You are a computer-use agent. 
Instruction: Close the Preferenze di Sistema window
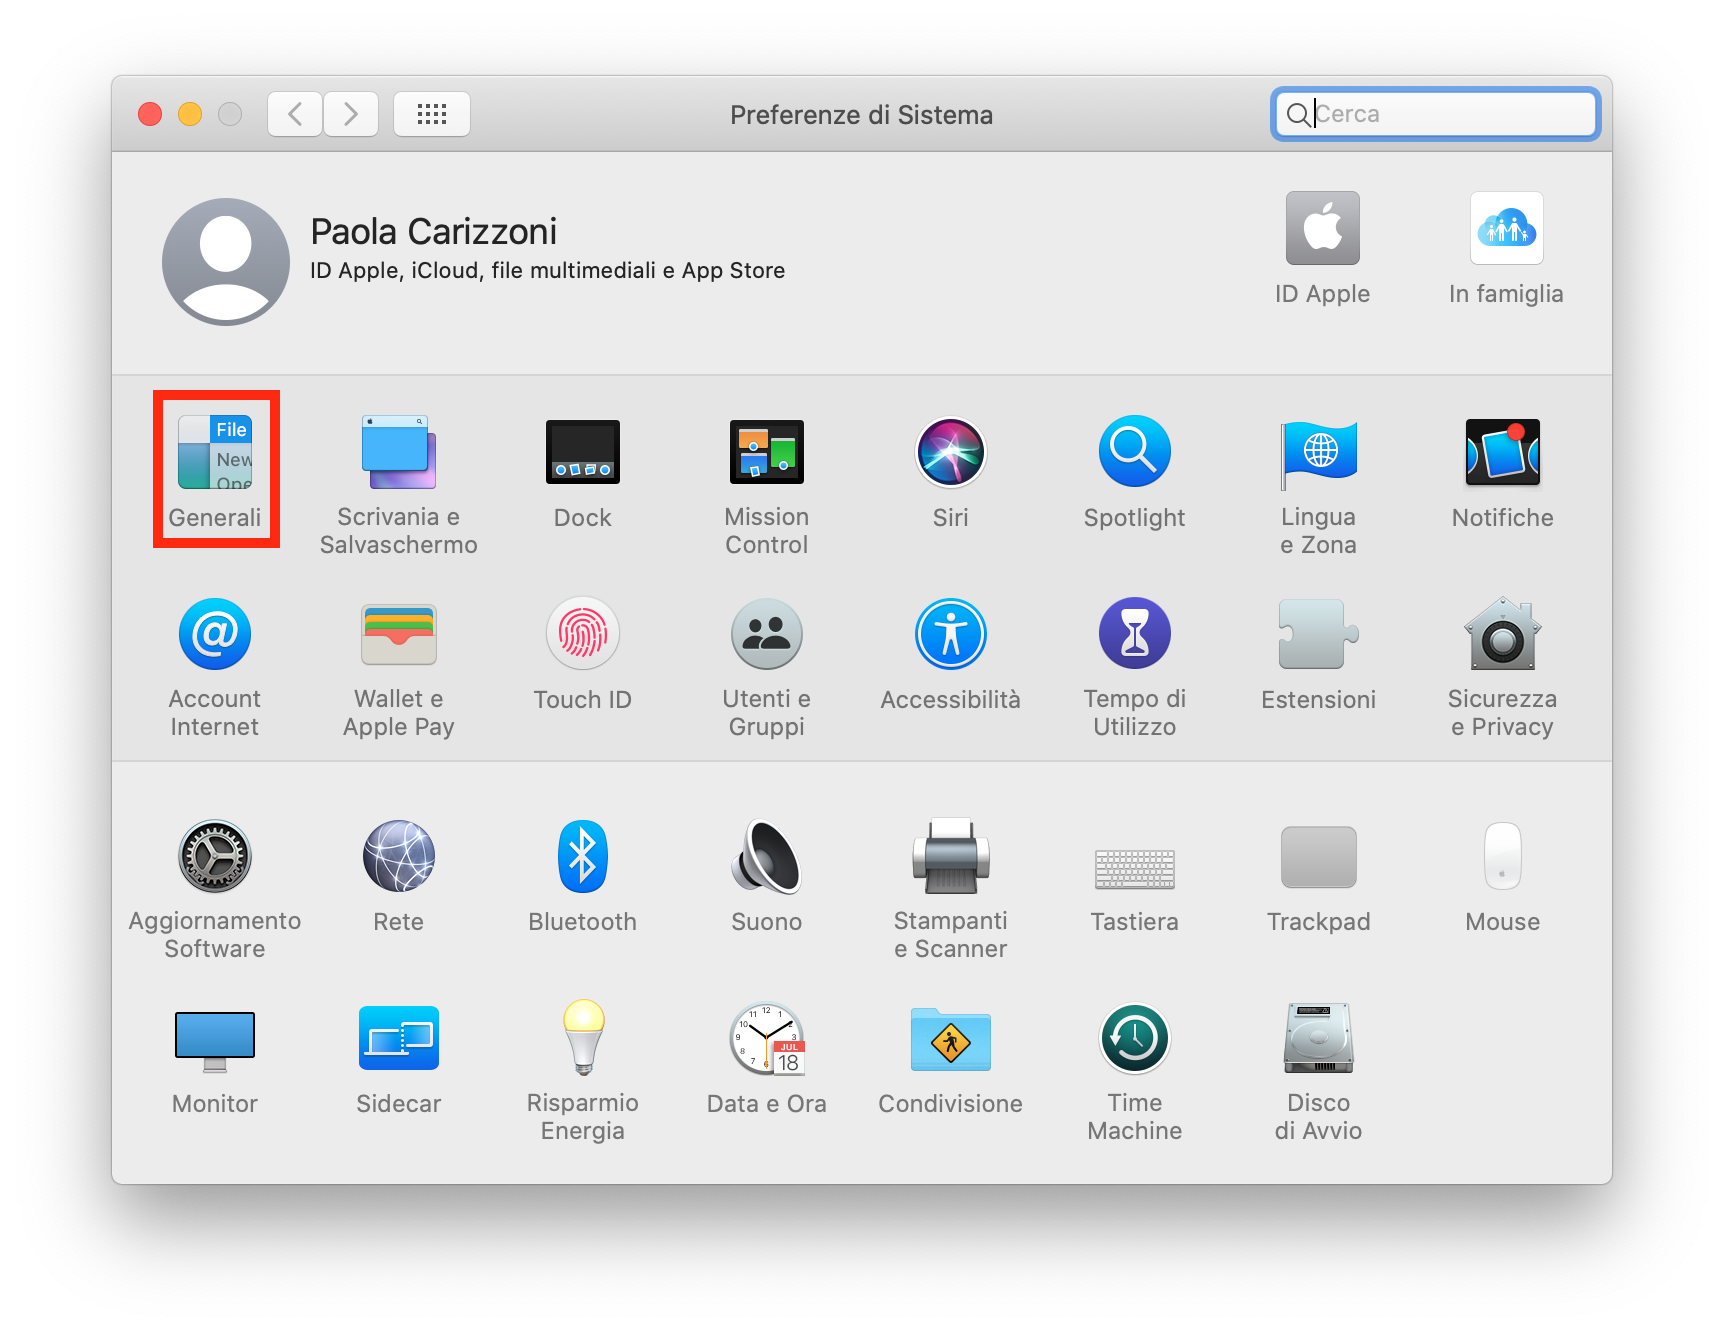[x=150, y=114]
